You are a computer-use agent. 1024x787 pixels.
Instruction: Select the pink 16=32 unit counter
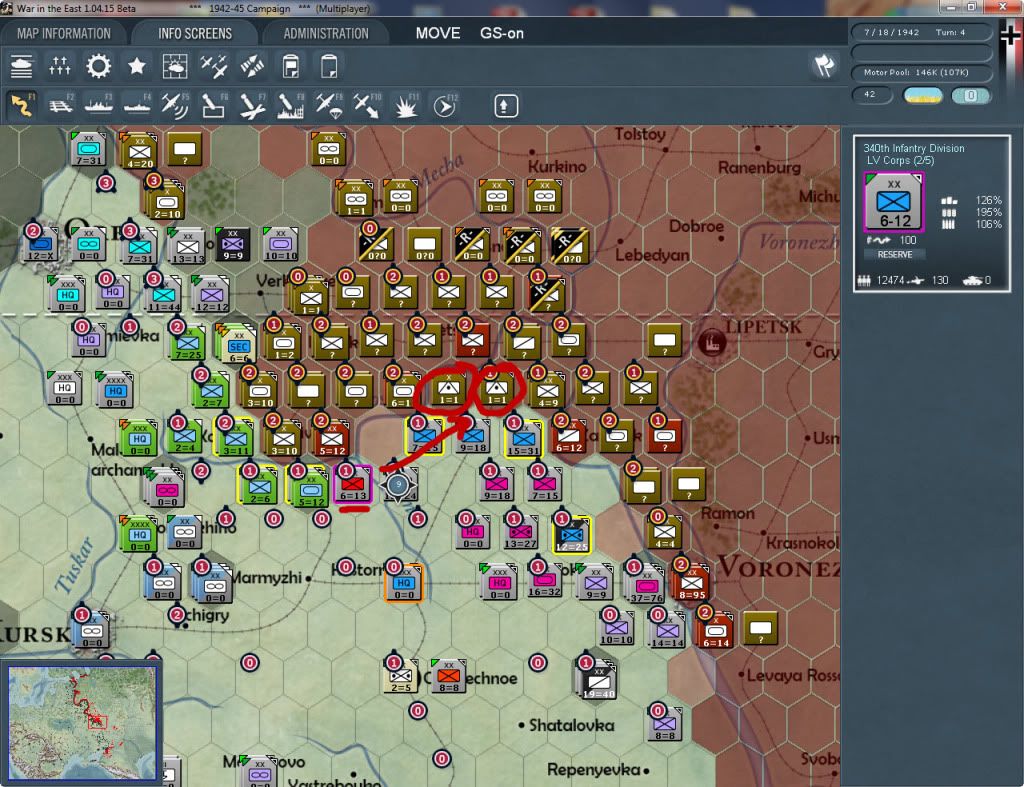(544, 580)
